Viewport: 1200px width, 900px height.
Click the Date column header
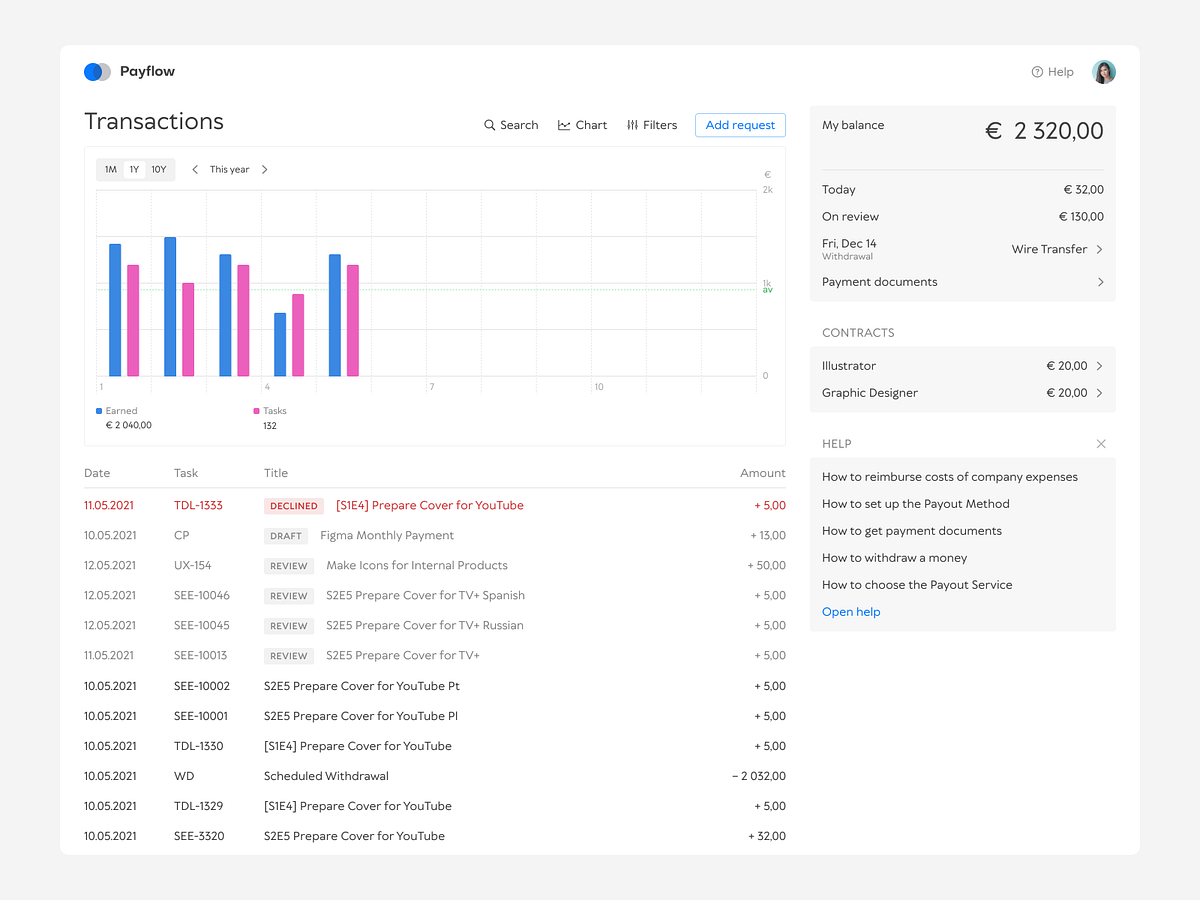pos(96,472)
